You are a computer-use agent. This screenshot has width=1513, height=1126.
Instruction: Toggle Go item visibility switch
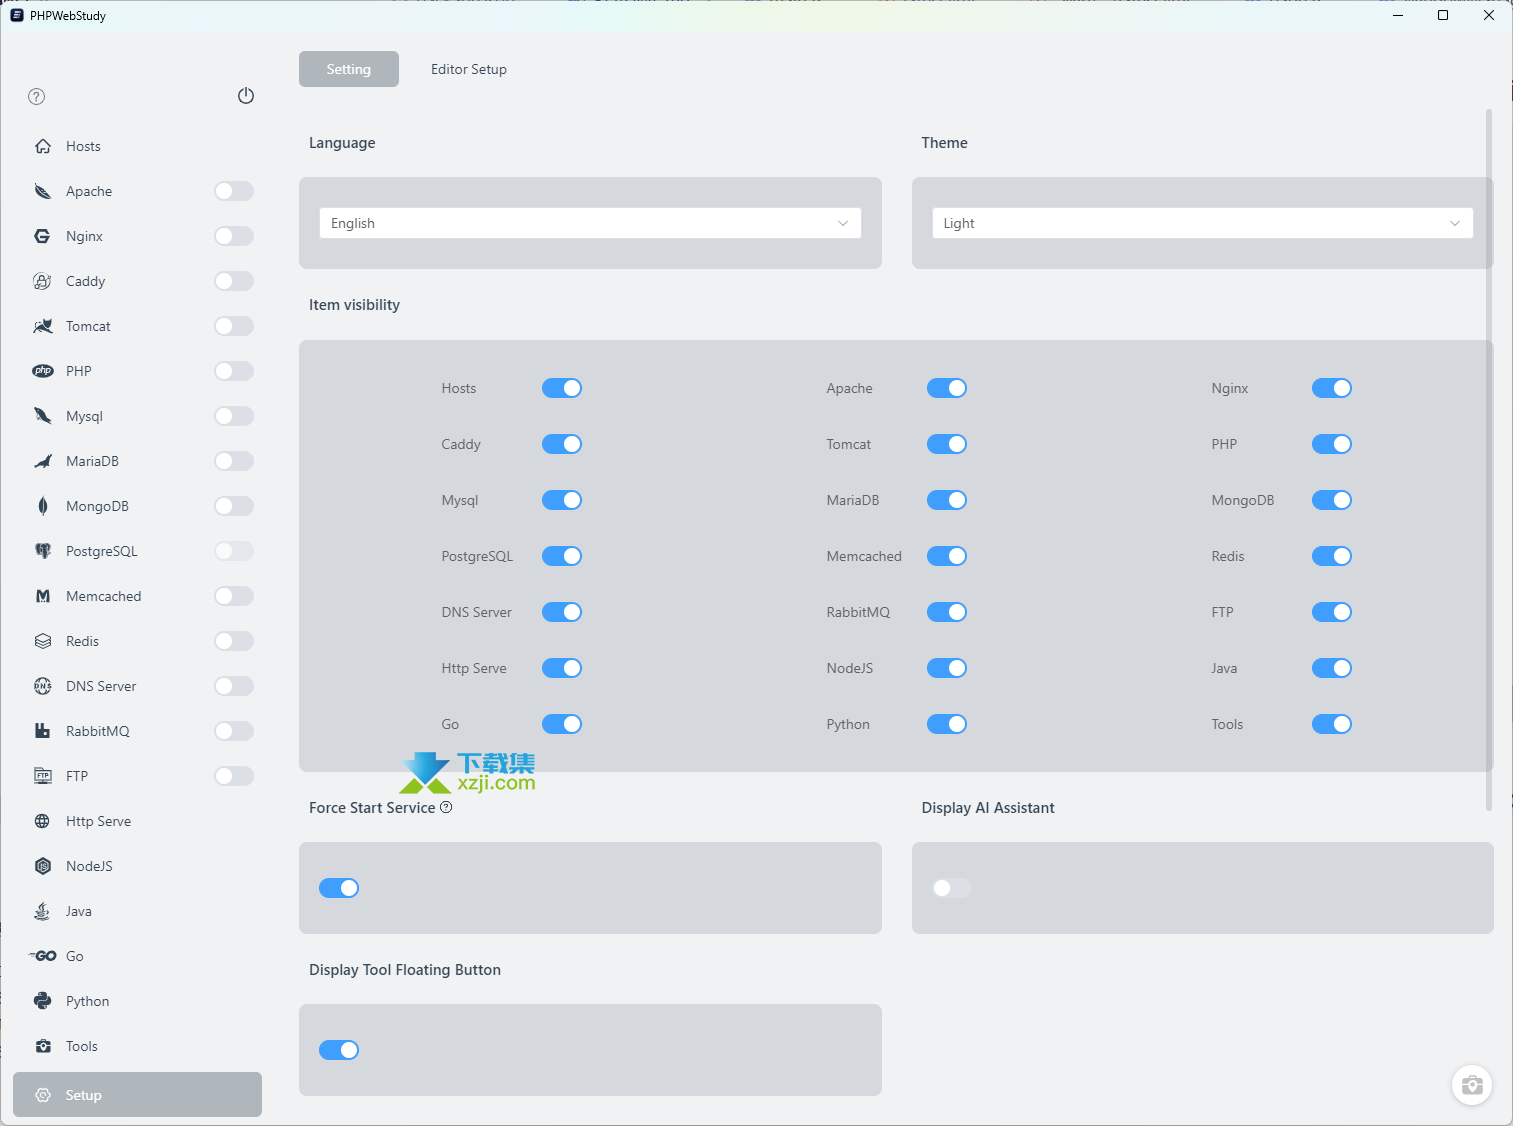562,724
